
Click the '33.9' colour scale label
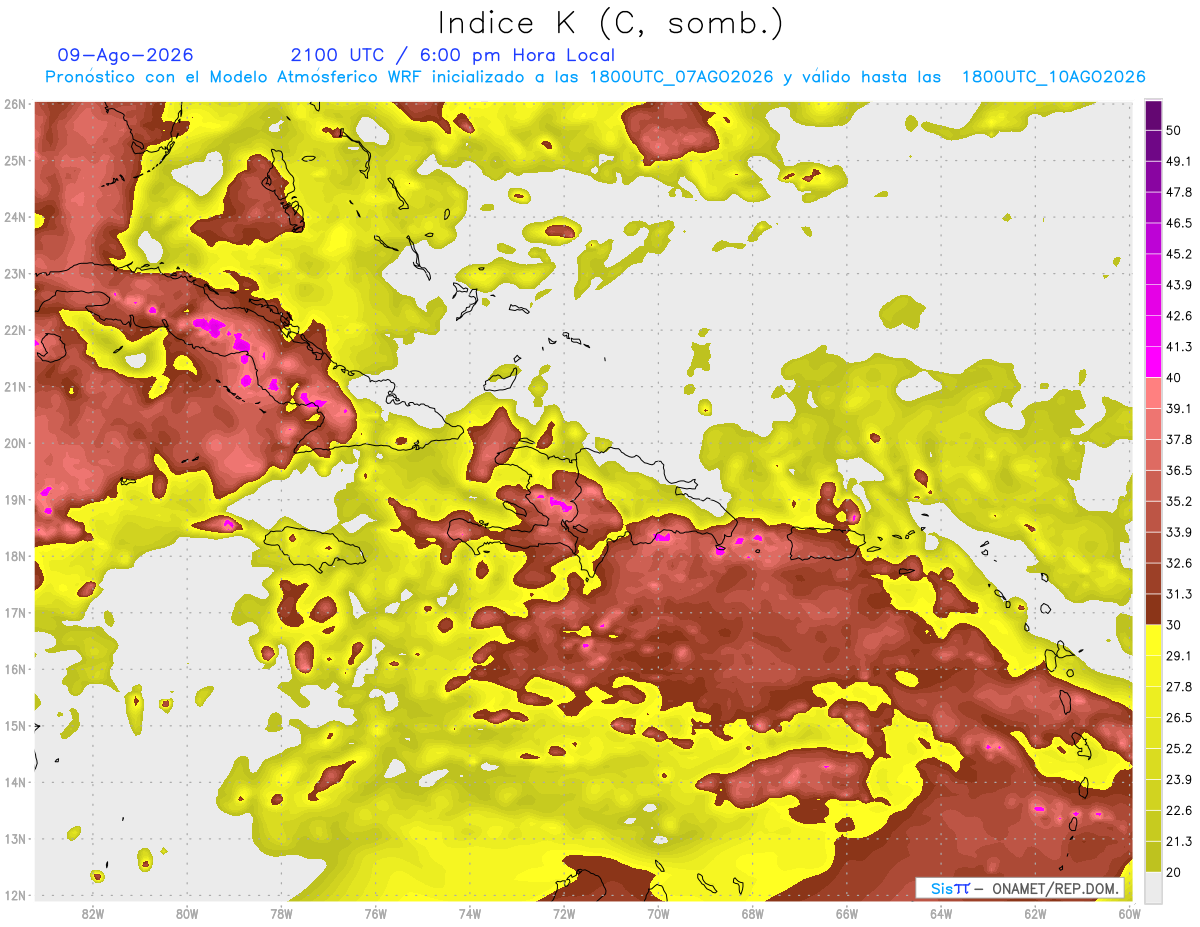coord(1179,532)
